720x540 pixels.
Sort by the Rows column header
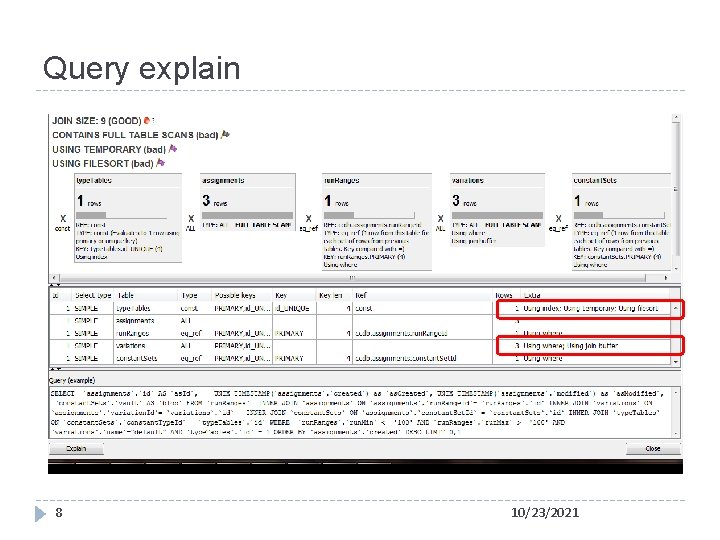(506, 295)
